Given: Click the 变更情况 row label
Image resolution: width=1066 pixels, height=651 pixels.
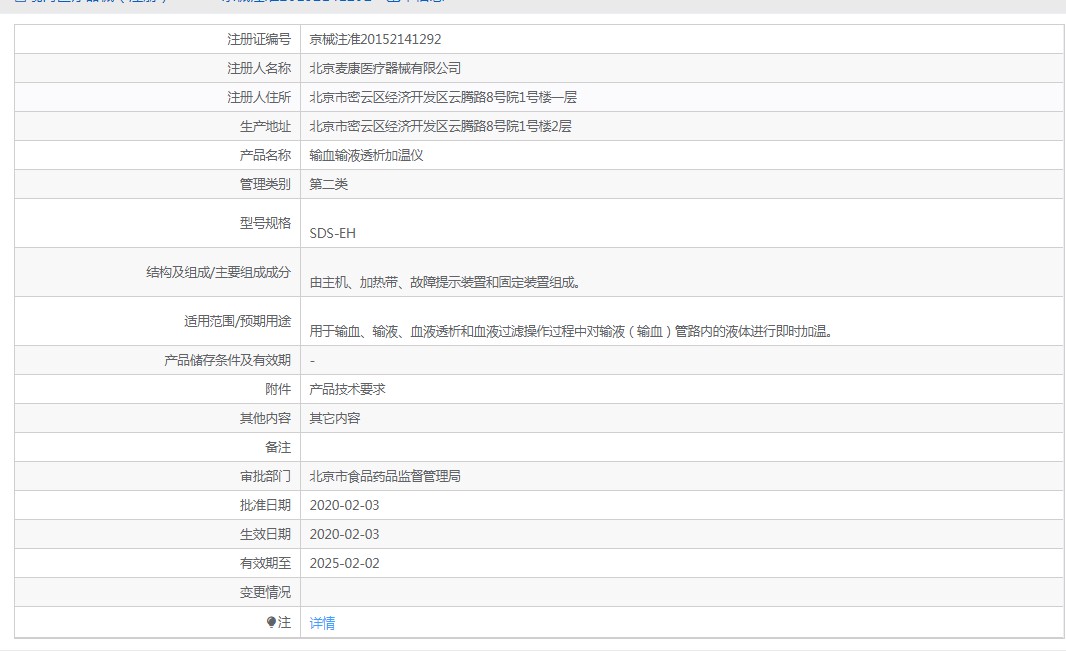Looking at the screenshot, I should tap(265, 592).
